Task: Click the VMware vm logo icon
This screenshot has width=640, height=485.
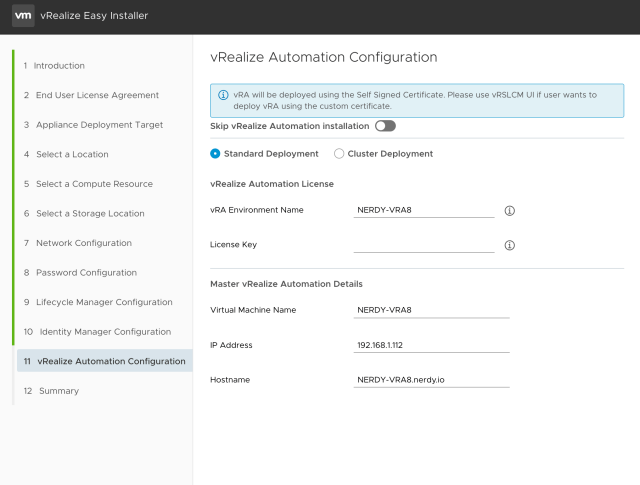Action: tap(23, 17)
